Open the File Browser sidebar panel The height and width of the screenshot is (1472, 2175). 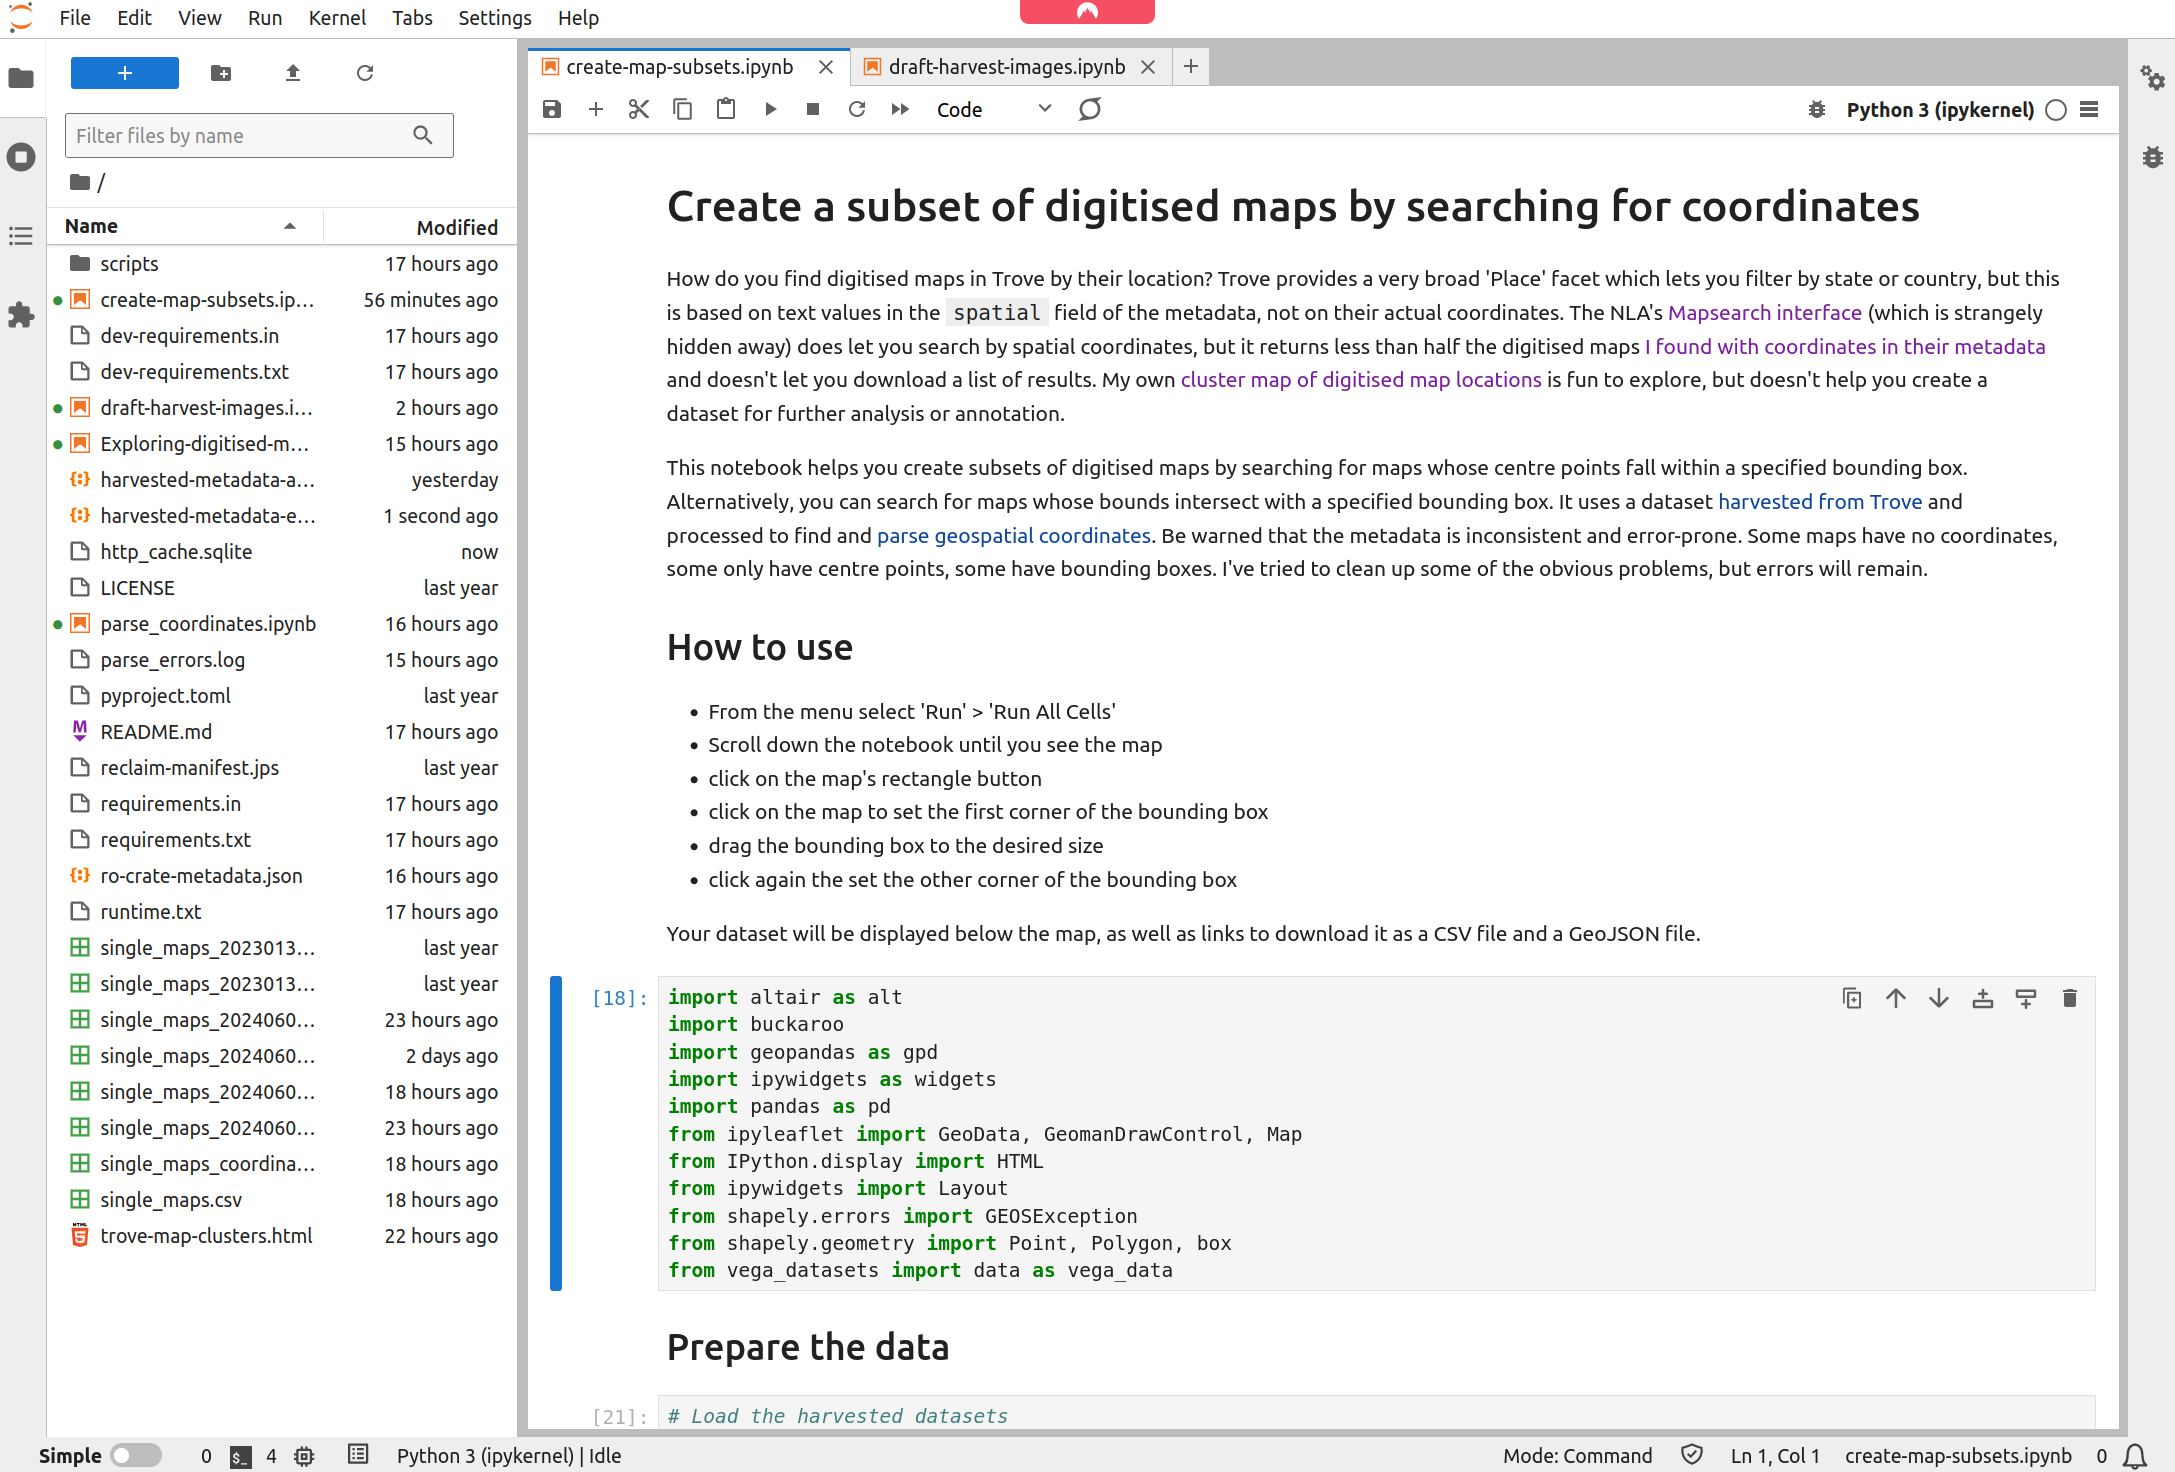tap(21, 78)
